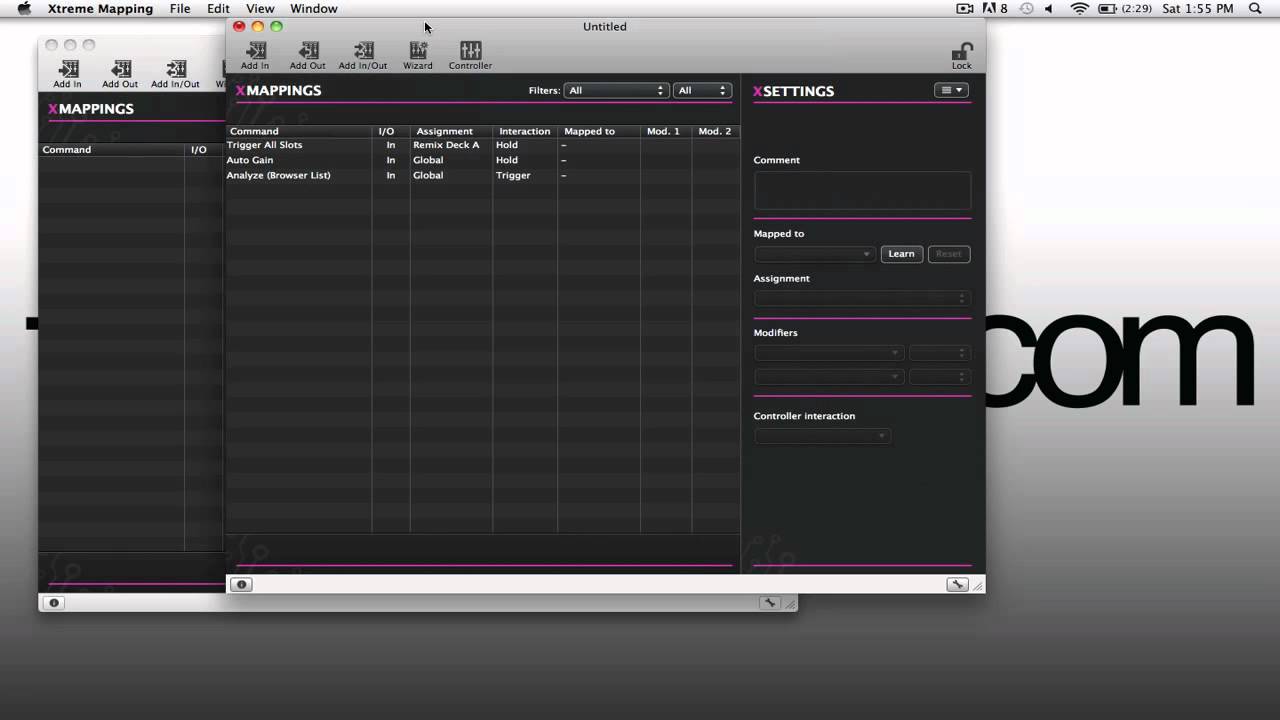Open the File menu
Image resolution: width=1280 pixels, height=720 pixels.
(180, 8)
